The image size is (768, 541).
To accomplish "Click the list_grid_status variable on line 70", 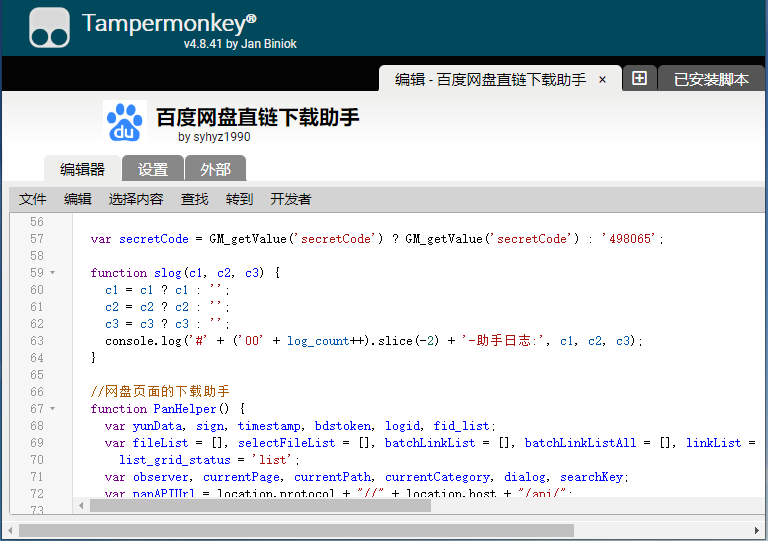I will coord(175,460).
